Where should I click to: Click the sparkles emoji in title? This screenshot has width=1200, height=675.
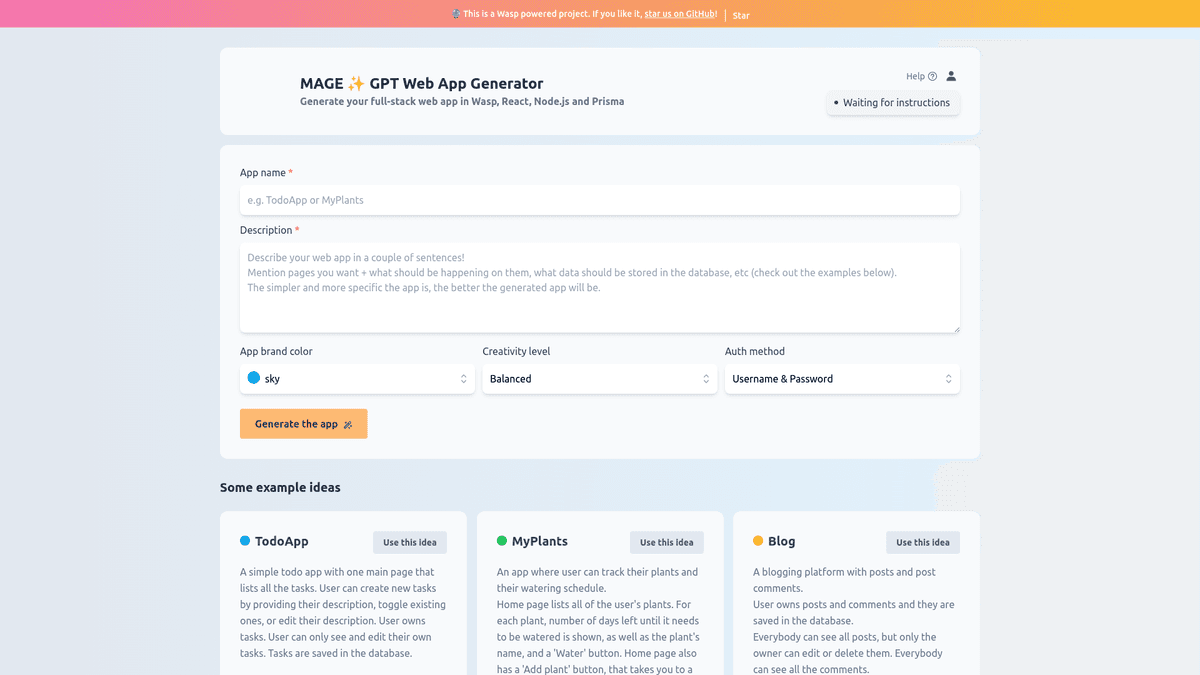[356, 84]
